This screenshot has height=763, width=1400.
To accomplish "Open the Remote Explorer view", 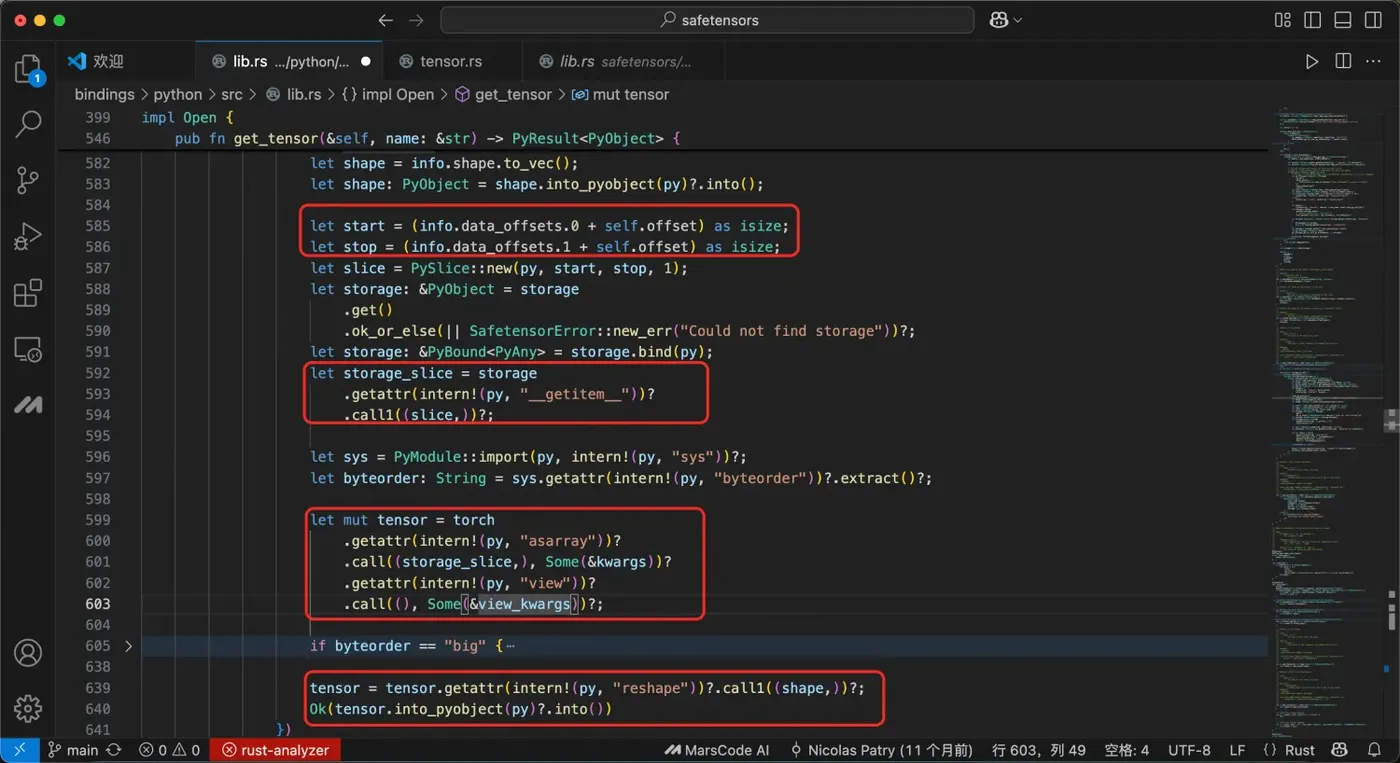I will click(28, 349).
